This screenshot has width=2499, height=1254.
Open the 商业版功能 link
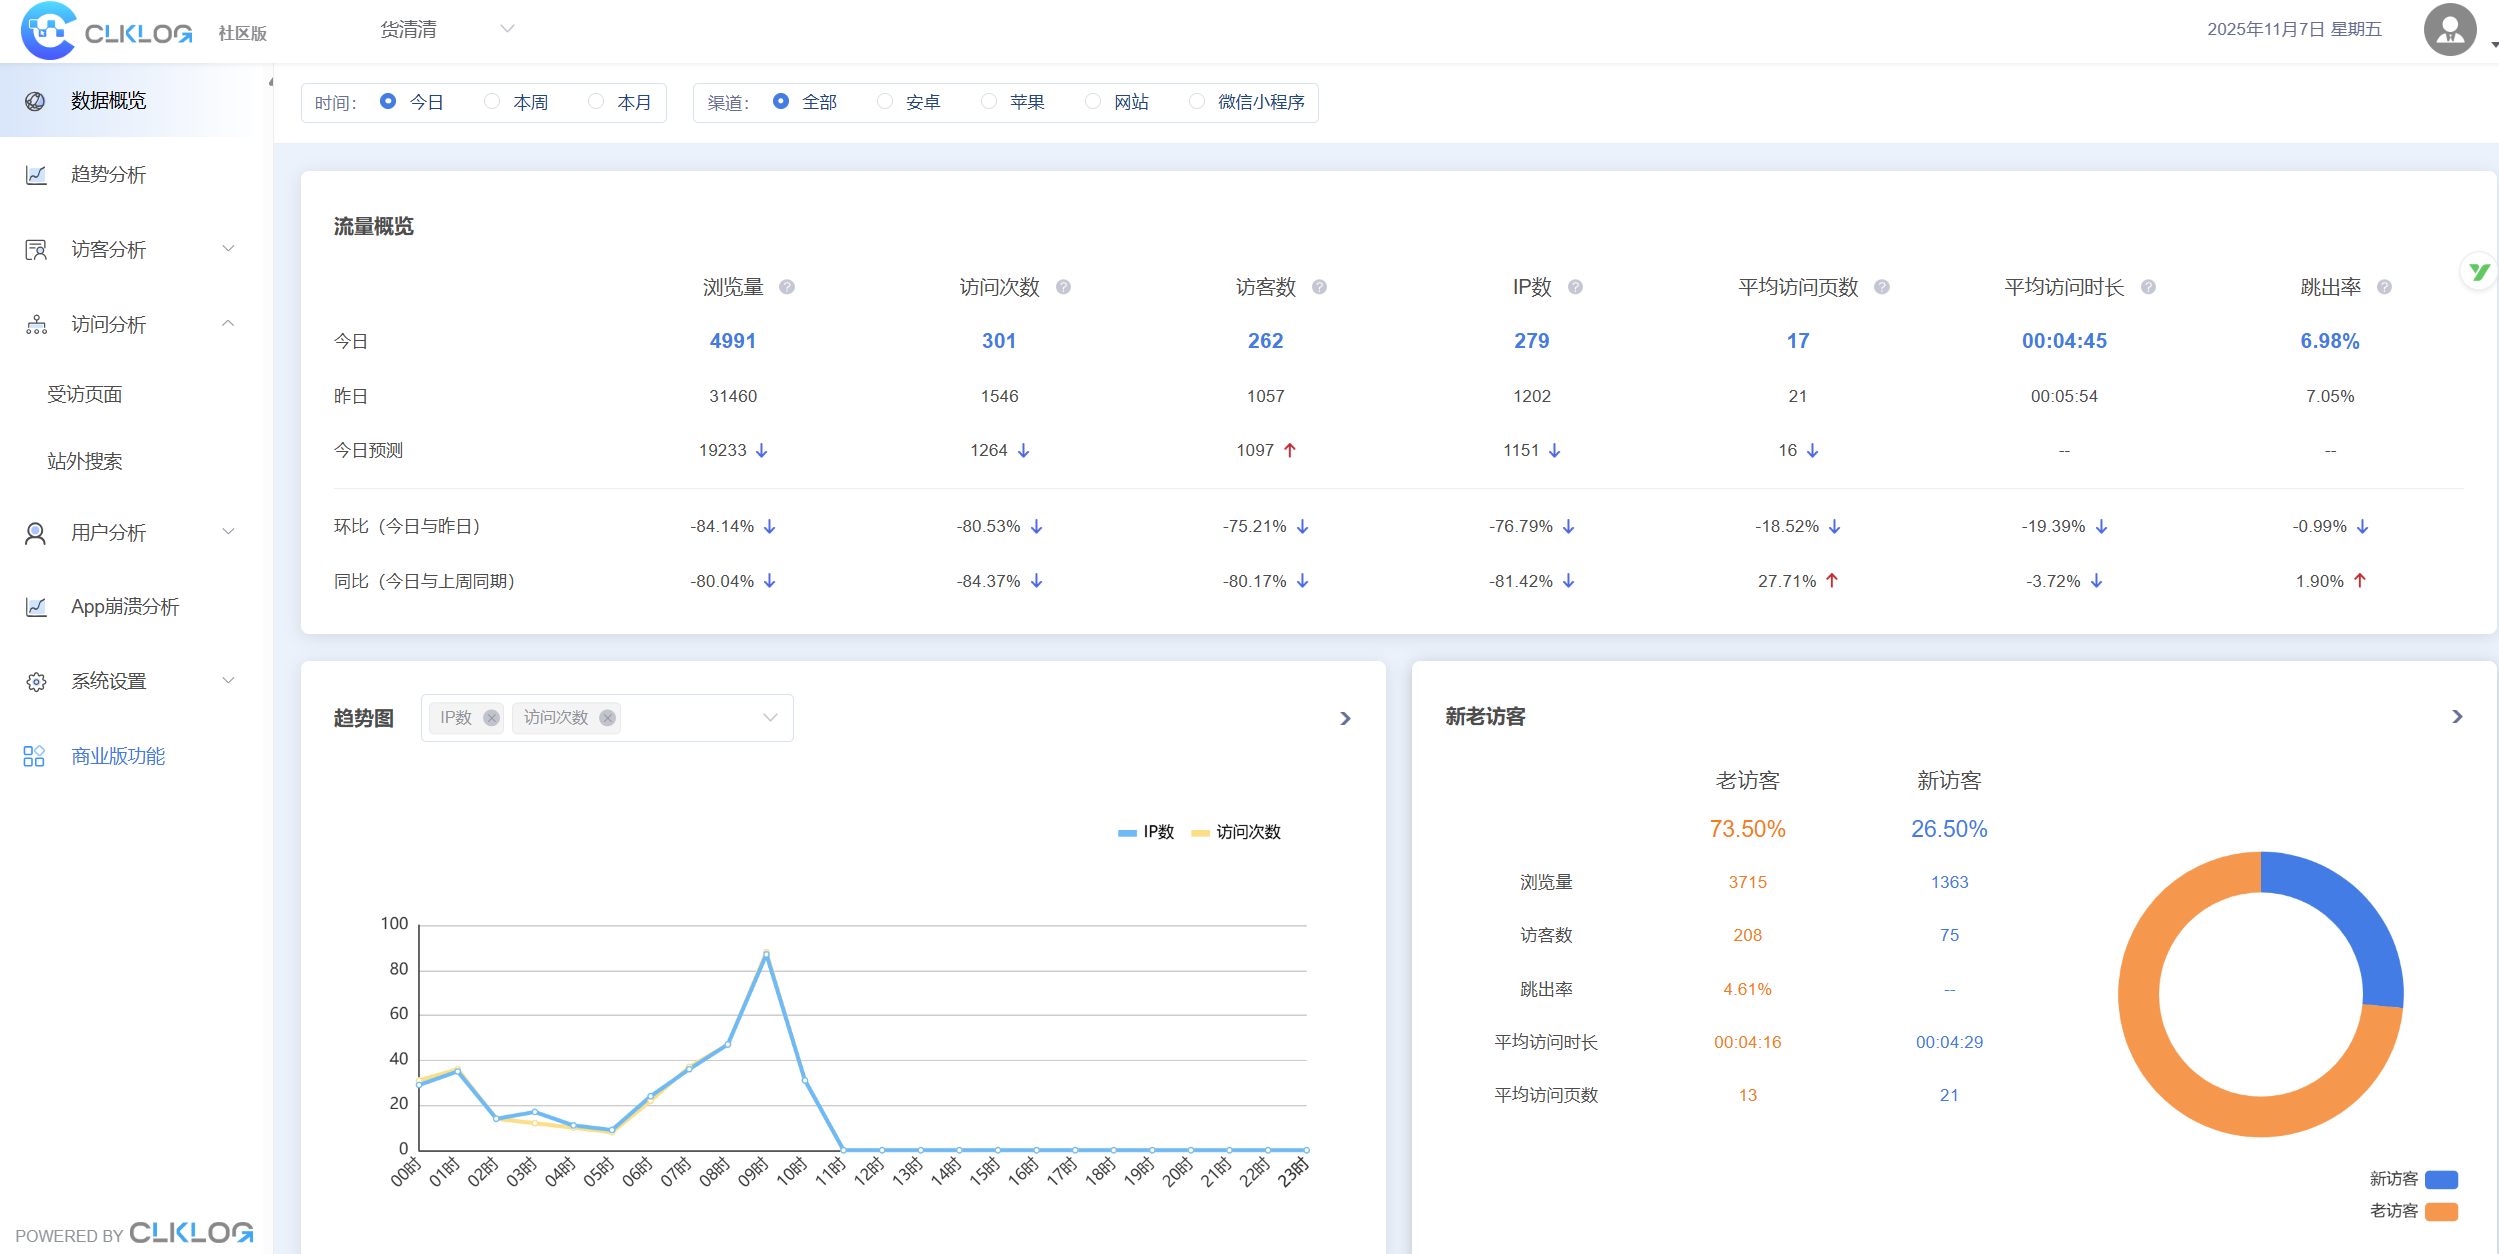pyautogui.click(x=118, y=756)
